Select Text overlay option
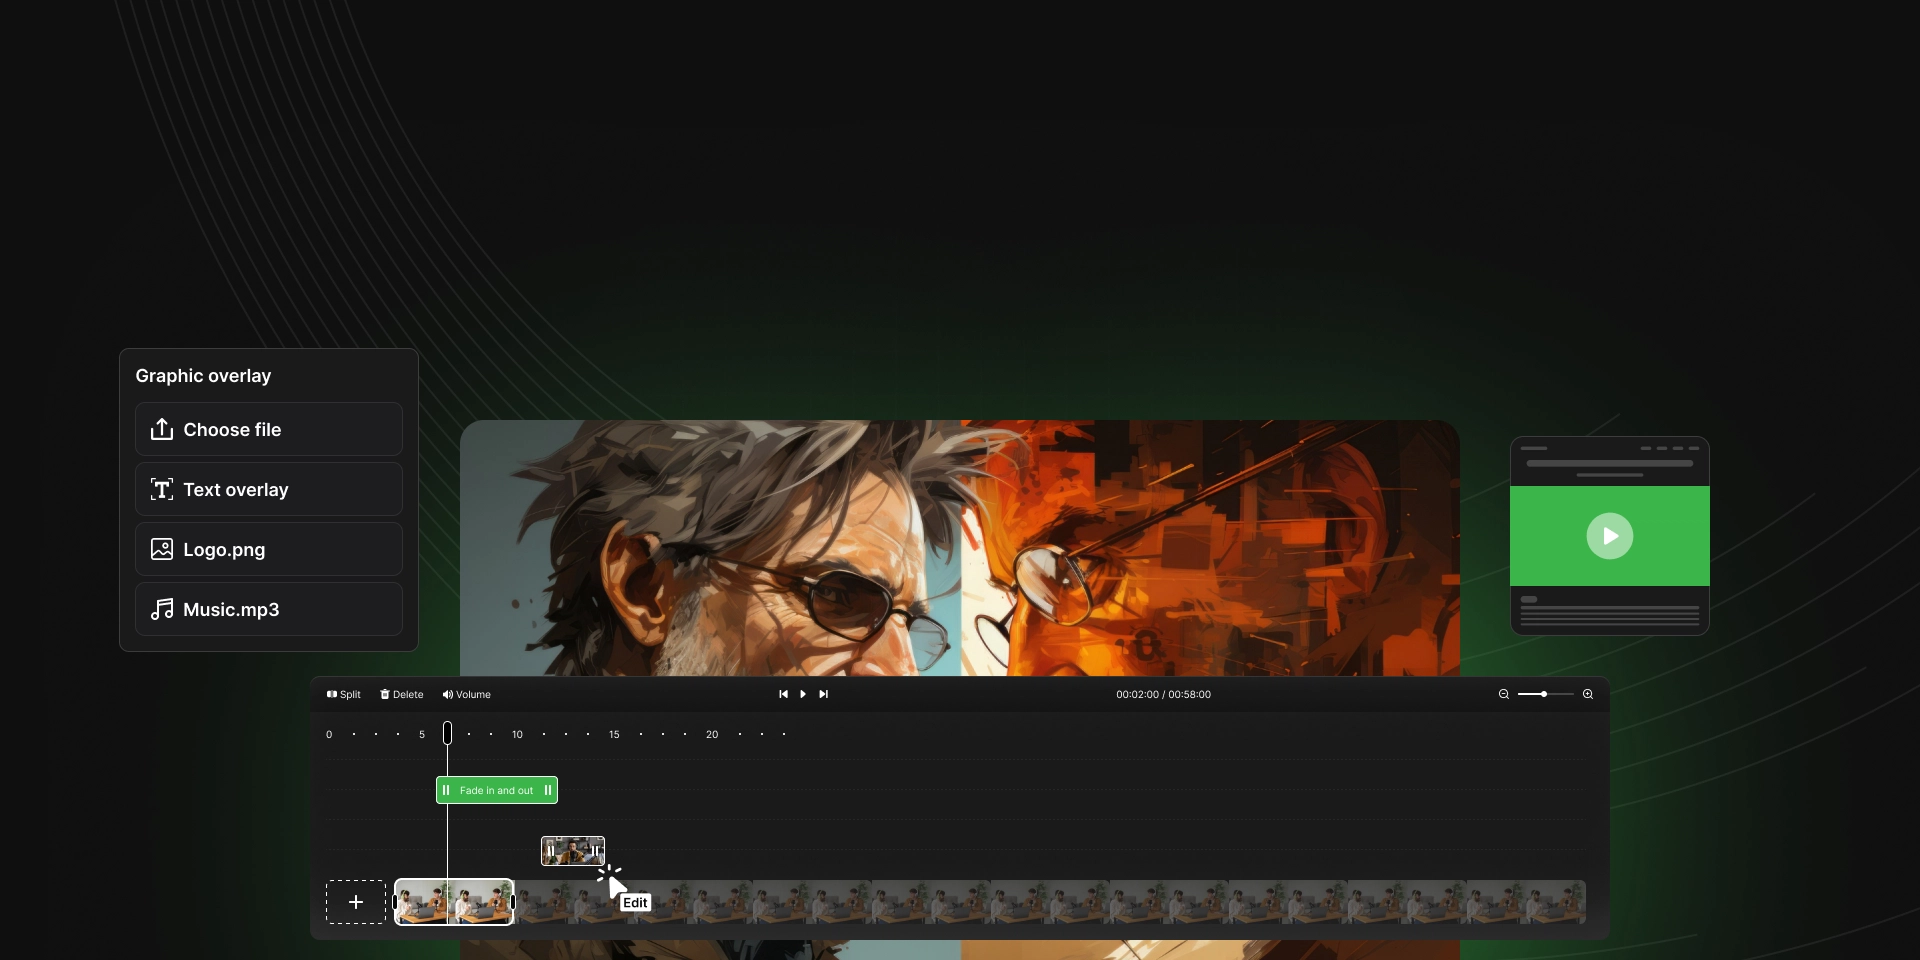The height and width of the screenshot is (960, 1920). click(x=269, y=489)
